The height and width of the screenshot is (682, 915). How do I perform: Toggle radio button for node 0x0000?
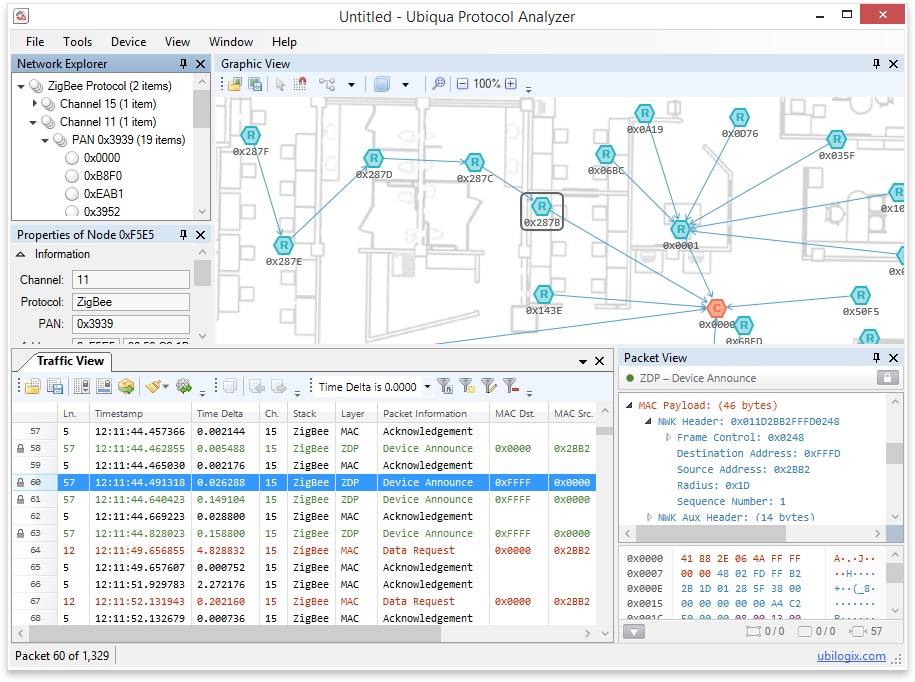[72, 158]
